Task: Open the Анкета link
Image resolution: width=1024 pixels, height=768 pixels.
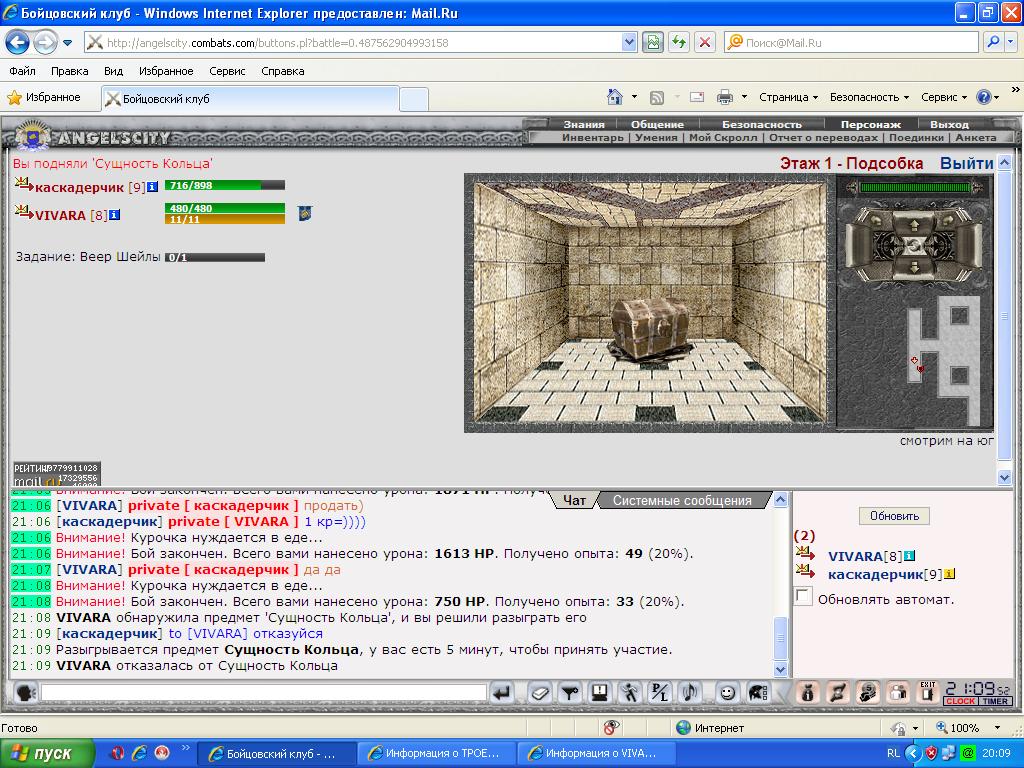Action: click(x=976, y=138)
